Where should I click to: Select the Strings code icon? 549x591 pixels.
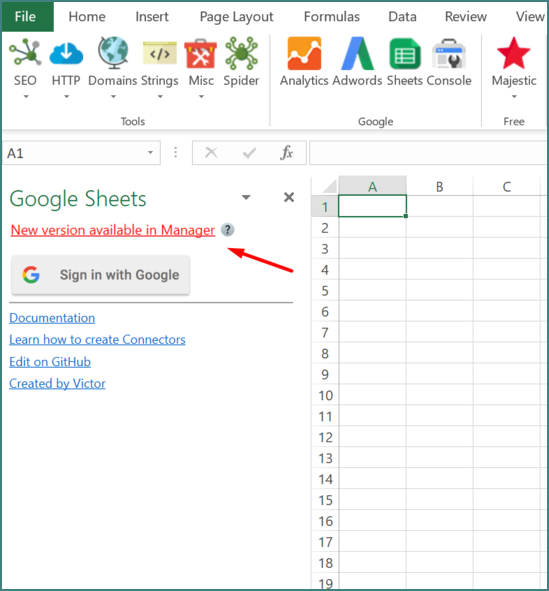(159, 53)
